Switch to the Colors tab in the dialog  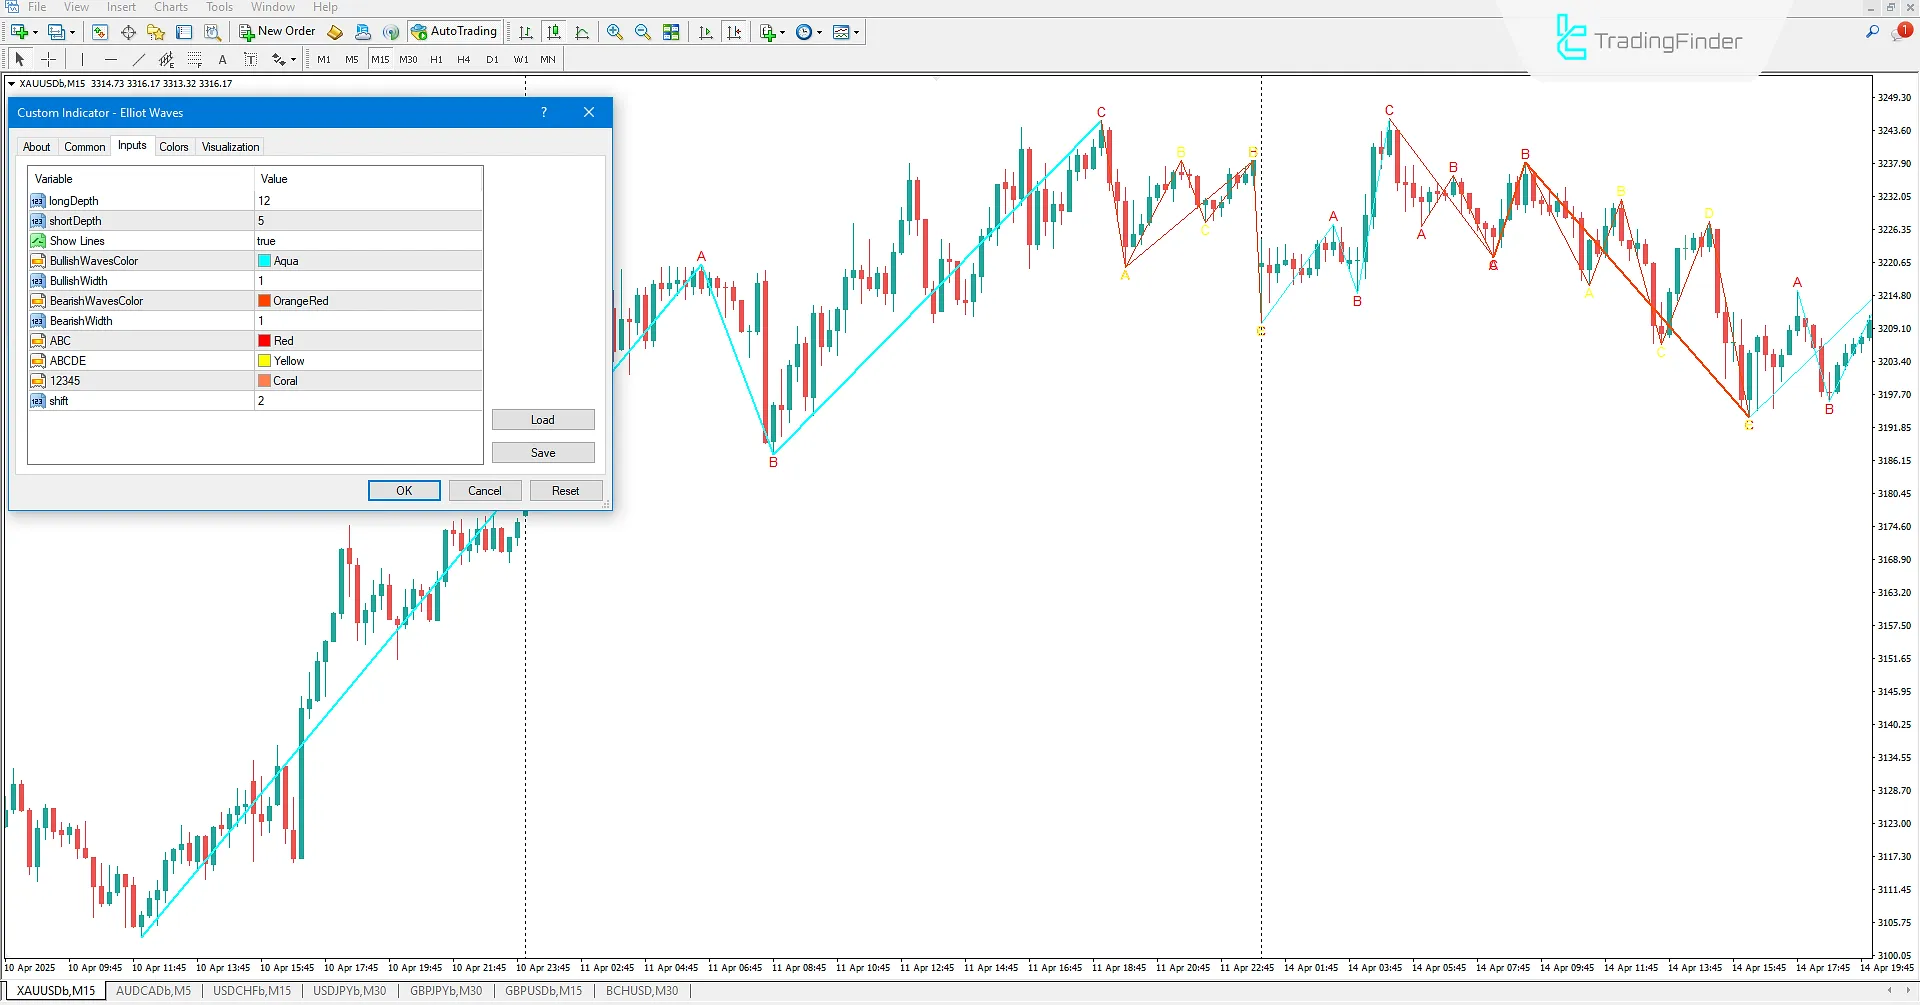pyautogui.click(x=174, y=146)
